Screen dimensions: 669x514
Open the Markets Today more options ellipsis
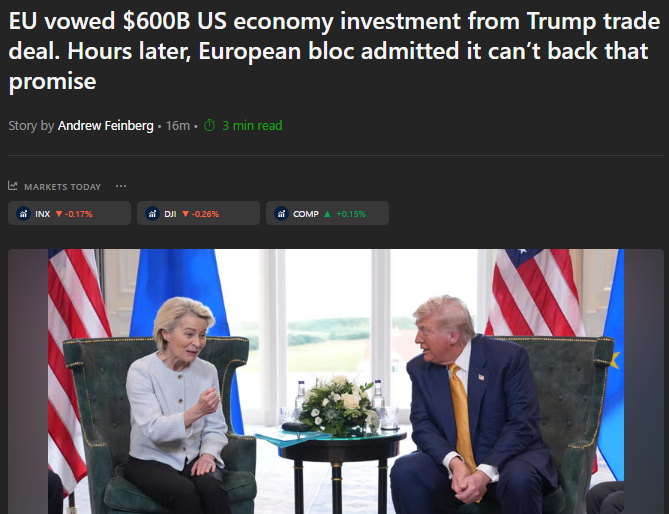[x=121, y=186]
